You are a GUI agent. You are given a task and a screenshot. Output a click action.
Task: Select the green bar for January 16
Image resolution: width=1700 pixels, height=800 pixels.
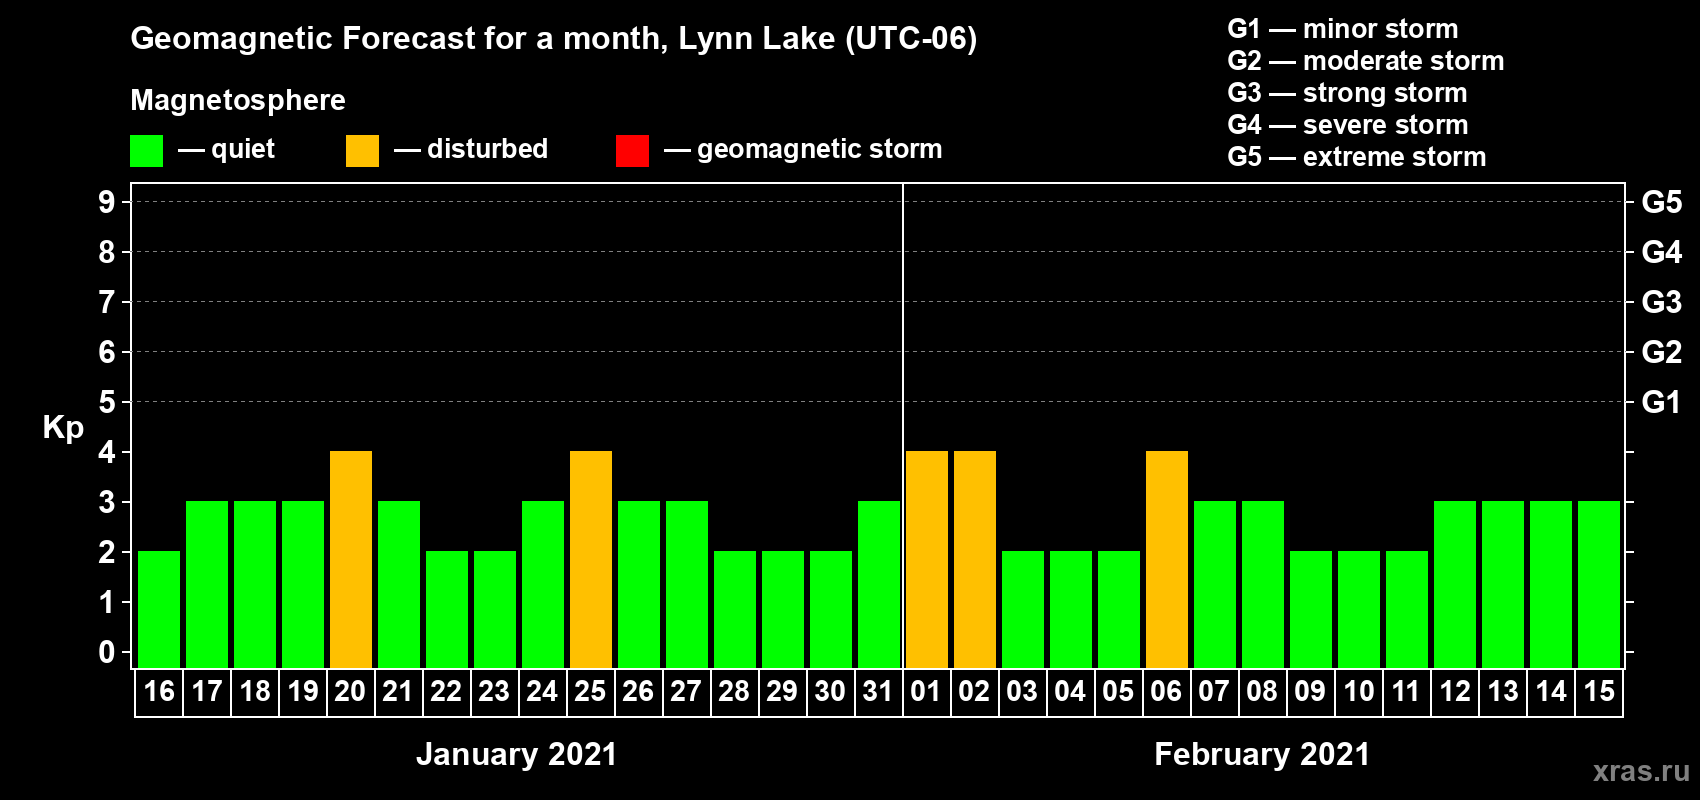(159, 609)
